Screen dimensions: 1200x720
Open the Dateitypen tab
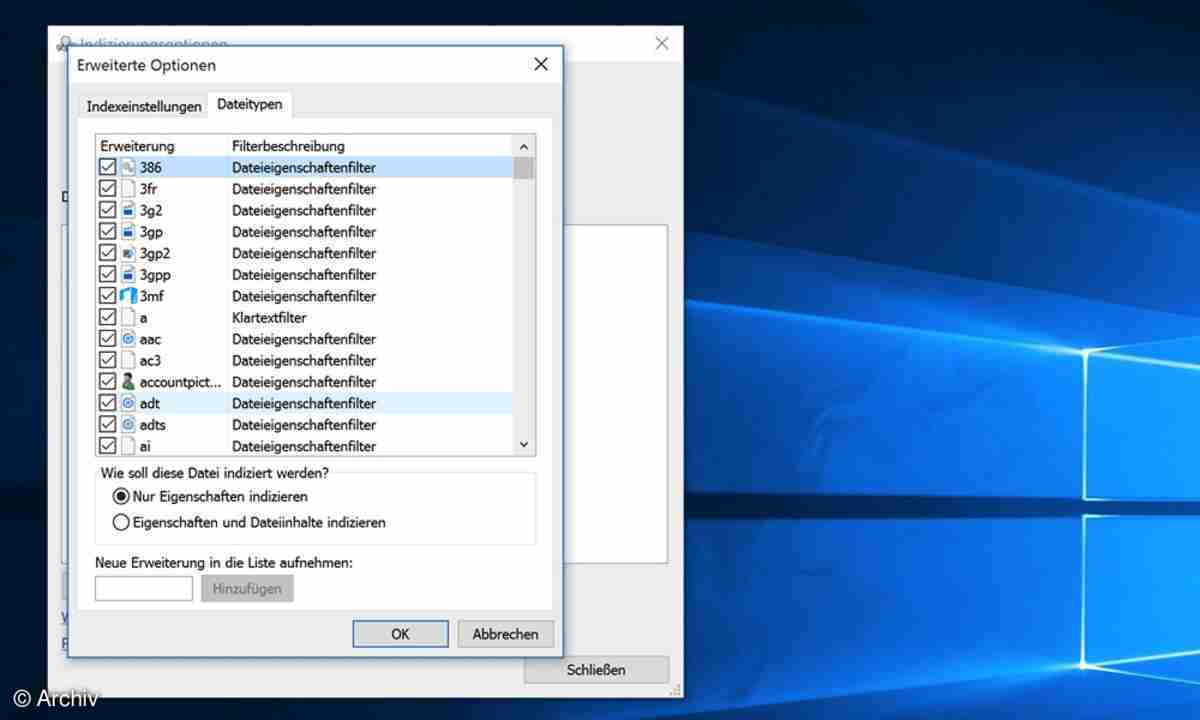pyautogui.click(x=249, y=104)
